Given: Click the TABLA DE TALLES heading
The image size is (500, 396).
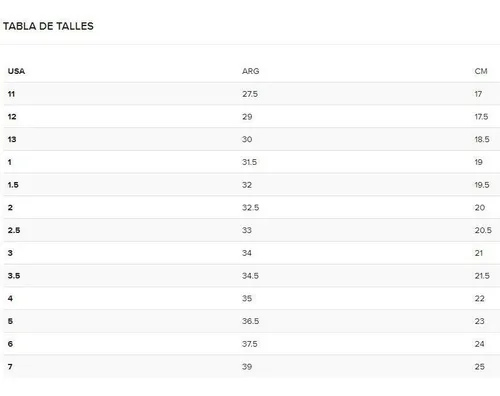Looking at the screenshot, I should [x=48, y=26].
